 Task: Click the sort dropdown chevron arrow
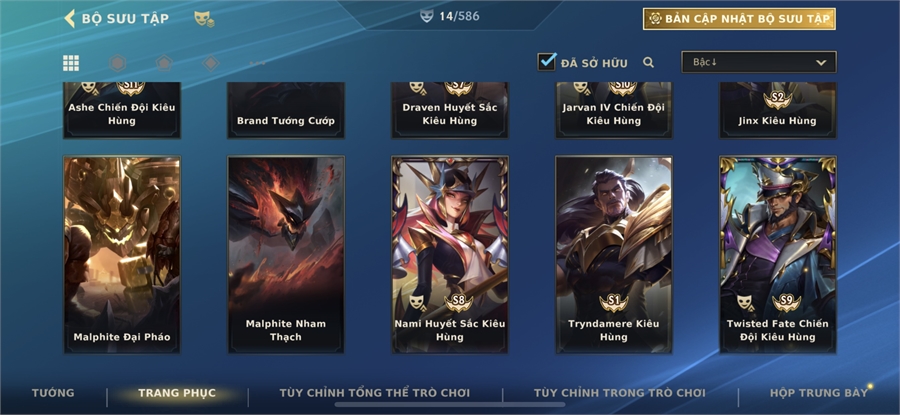coord(821,63)
